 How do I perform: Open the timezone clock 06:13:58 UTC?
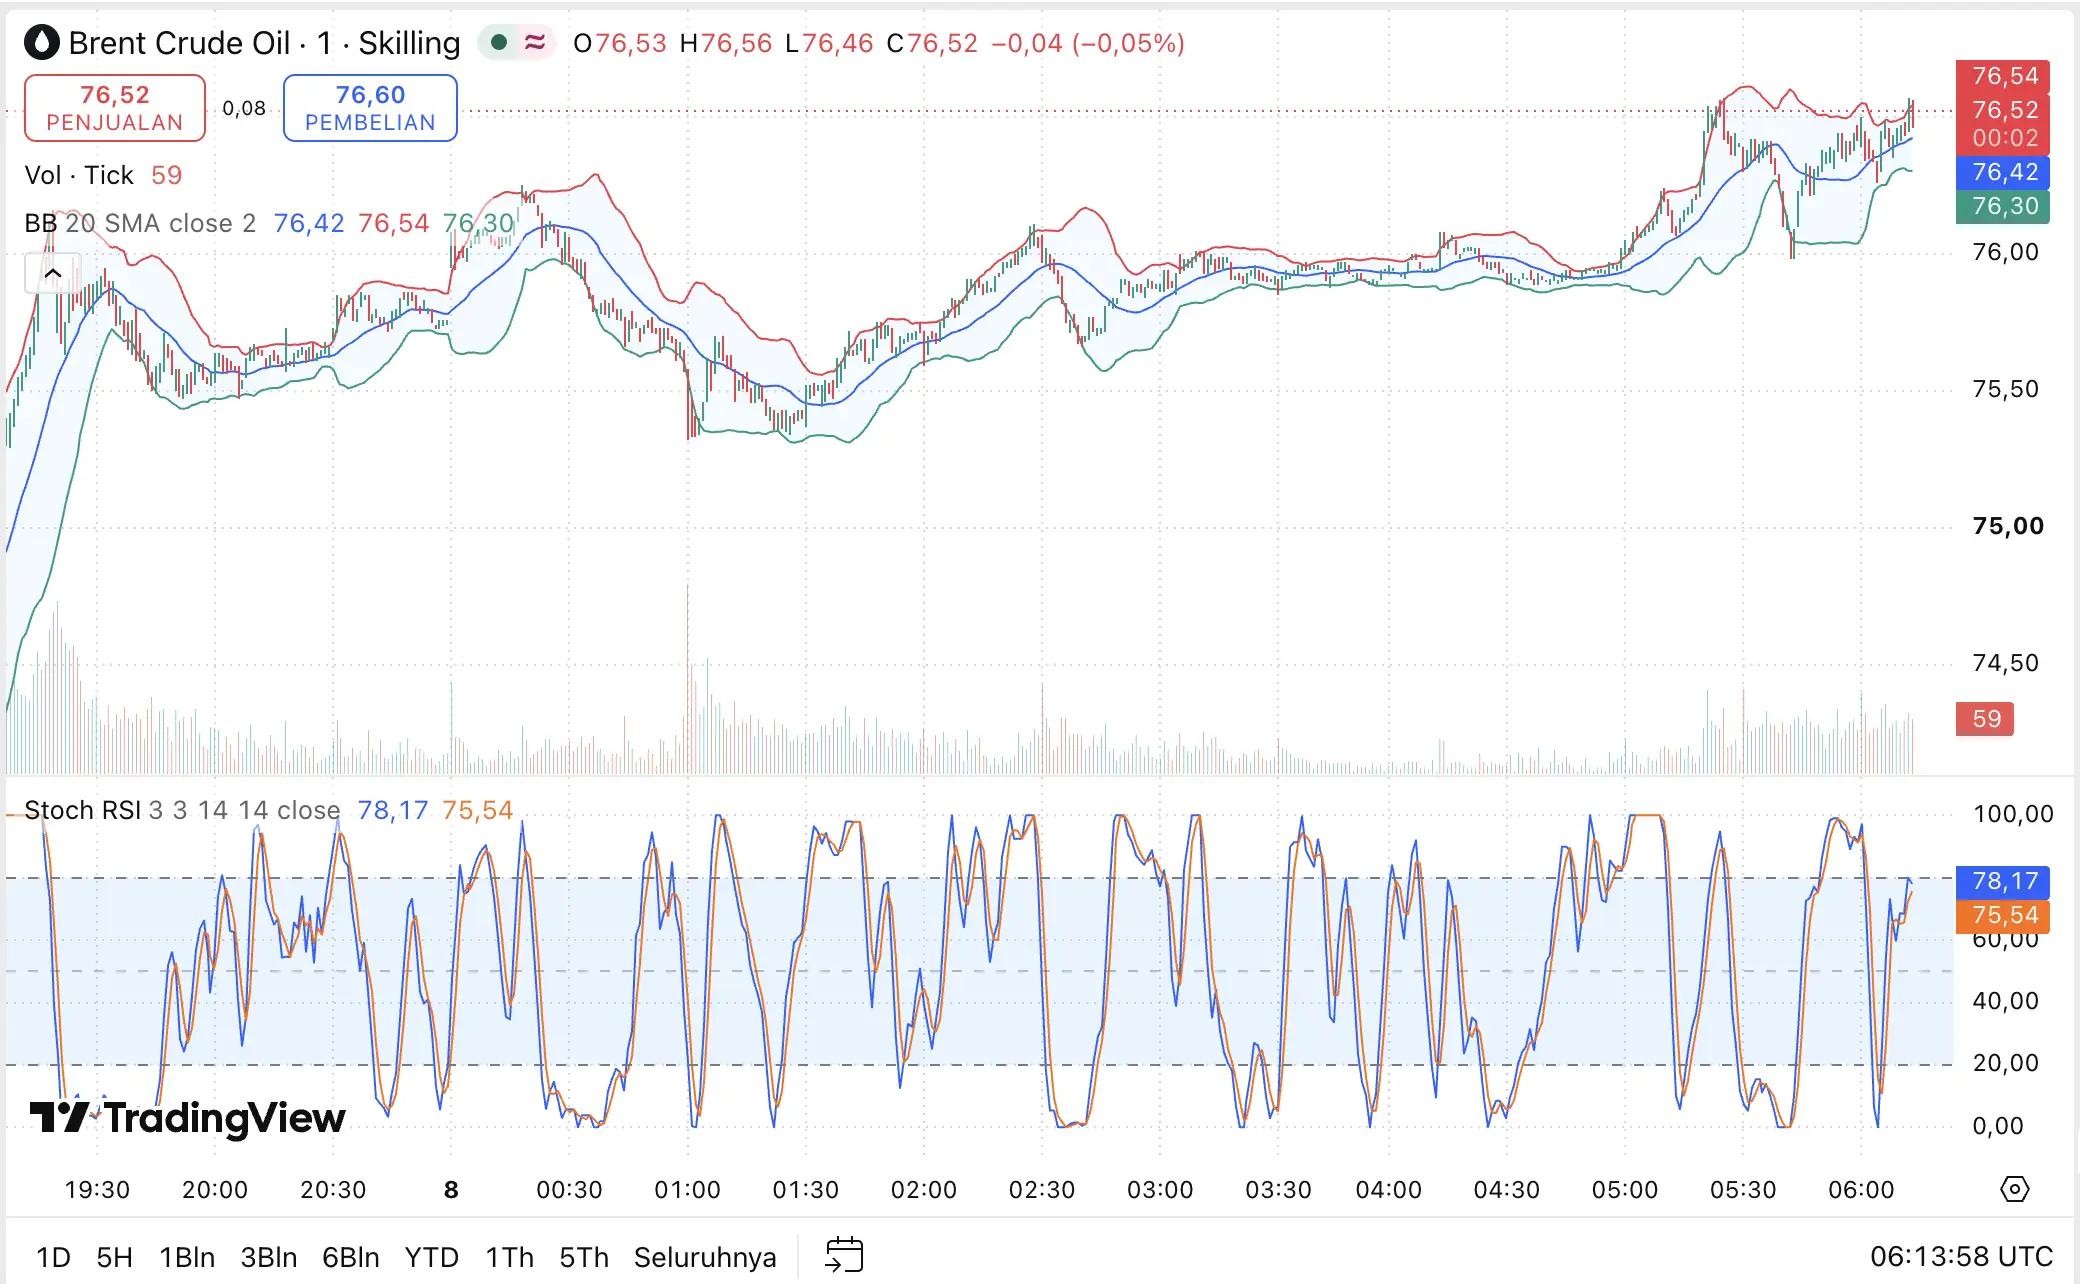pos(1961,1256)
